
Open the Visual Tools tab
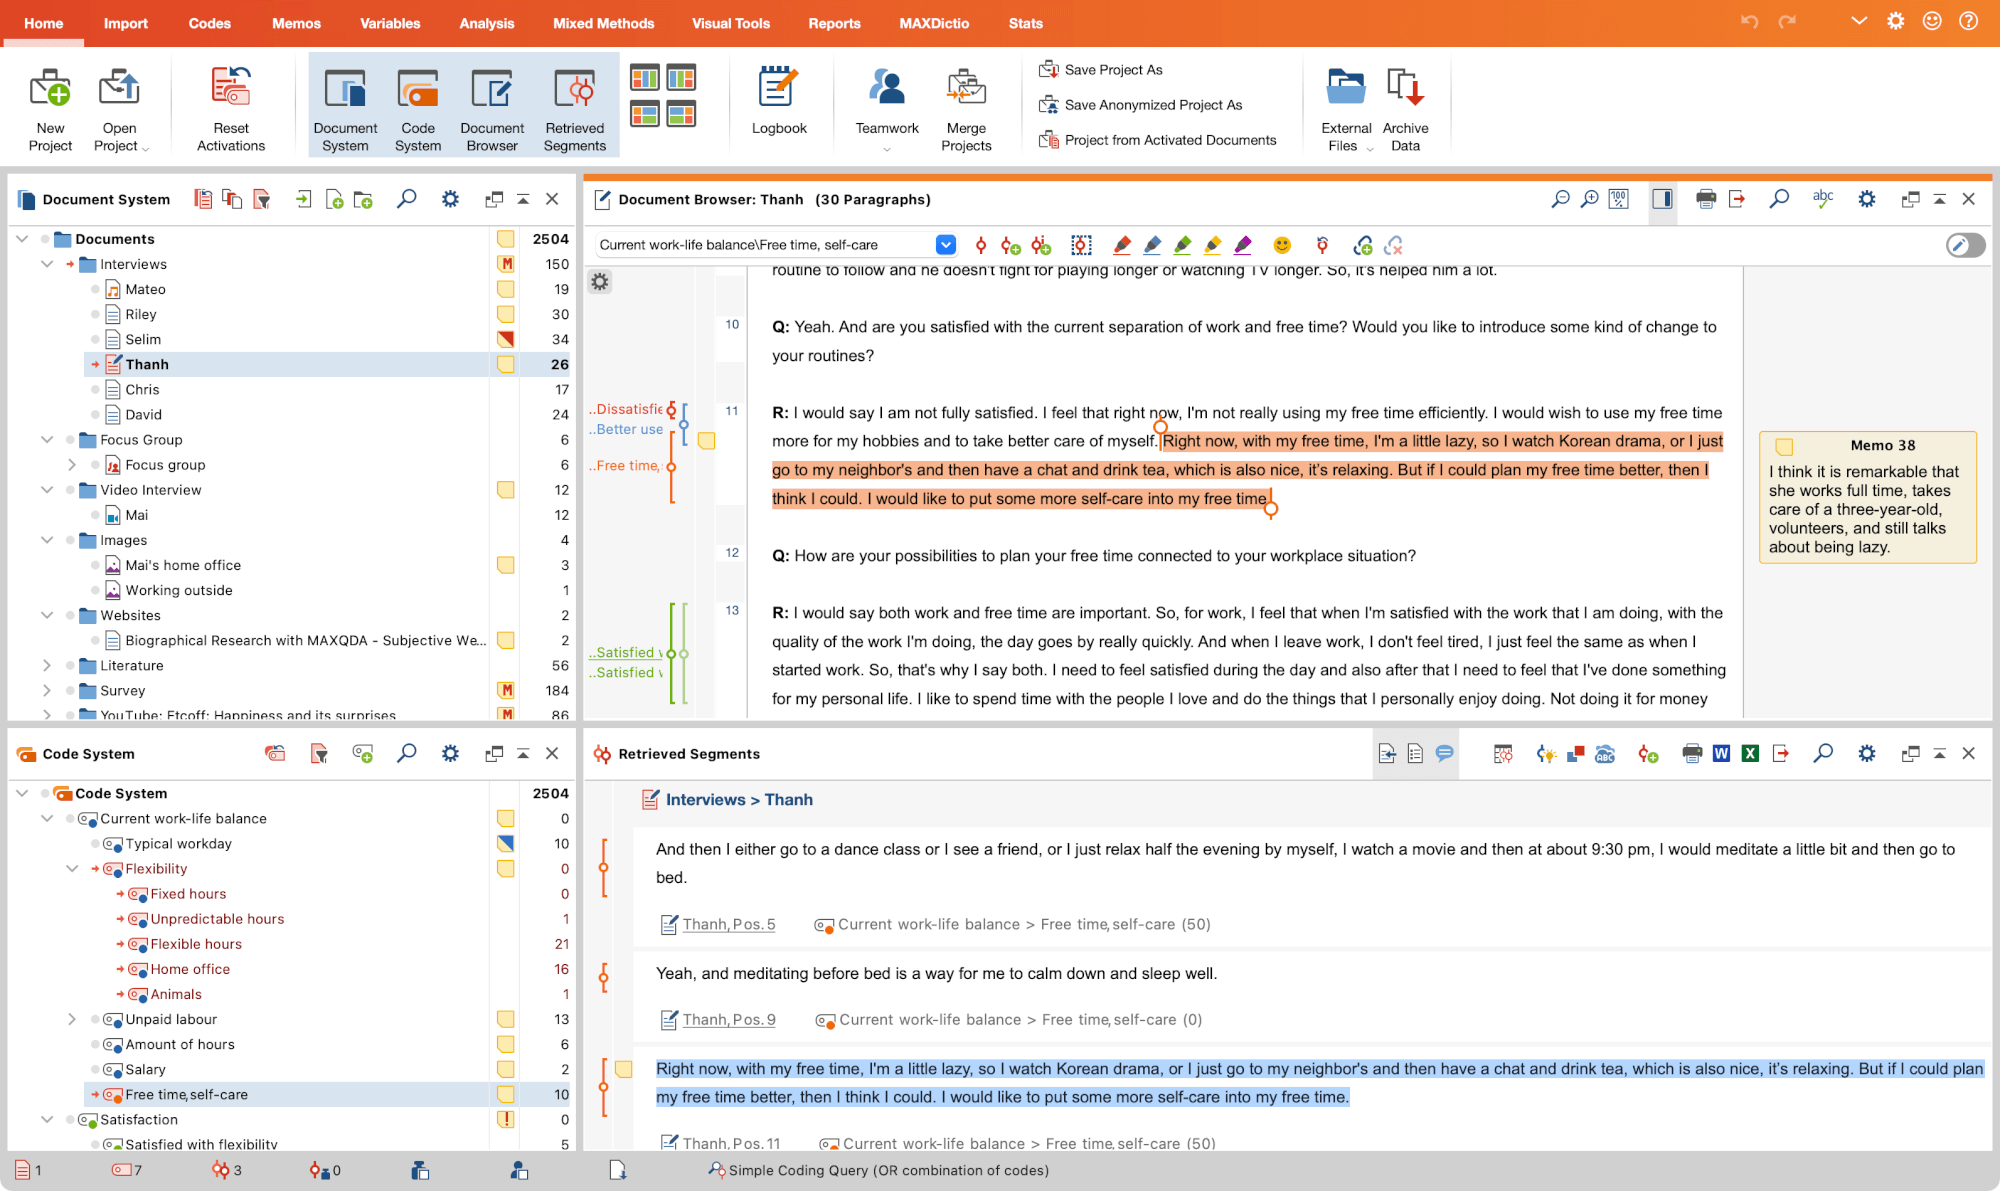coord(731,23)
